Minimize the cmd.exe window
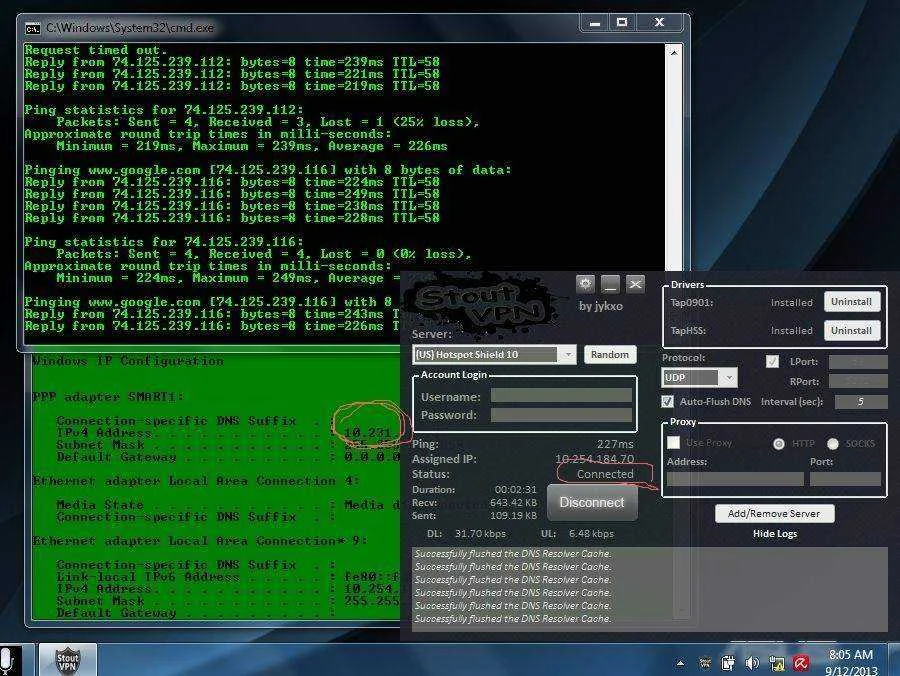The height and width of the screenshot is (676, 900). click(595, 23)
